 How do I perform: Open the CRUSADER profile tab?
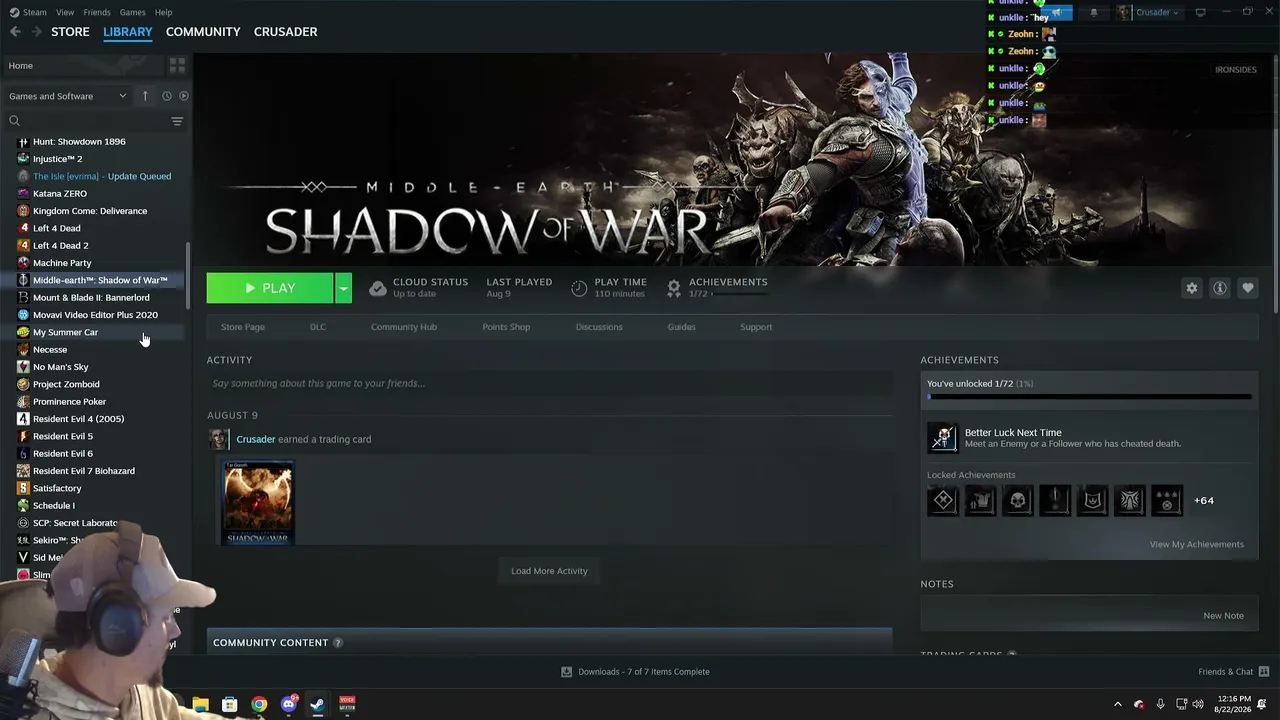285,32
